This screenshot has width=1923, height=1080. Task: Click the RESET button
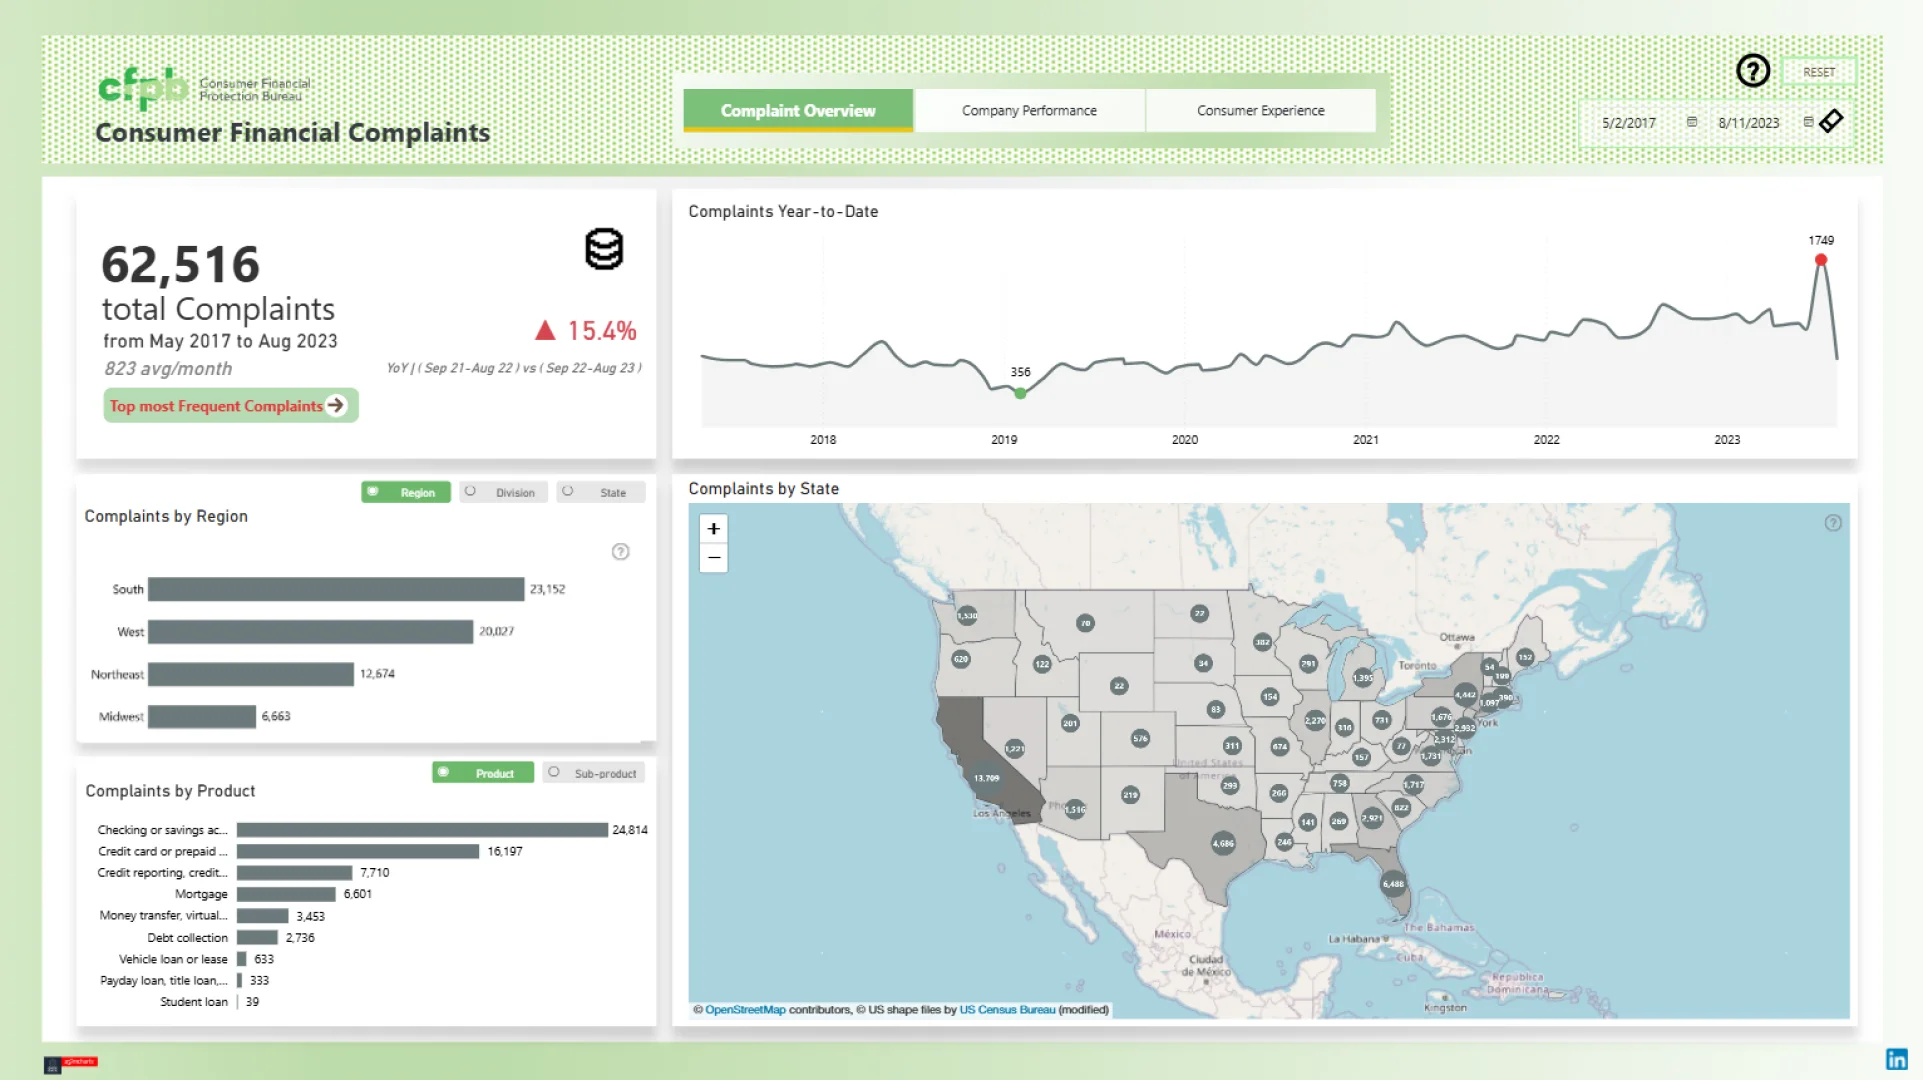pyautogui.click(x=1818, y=72)
